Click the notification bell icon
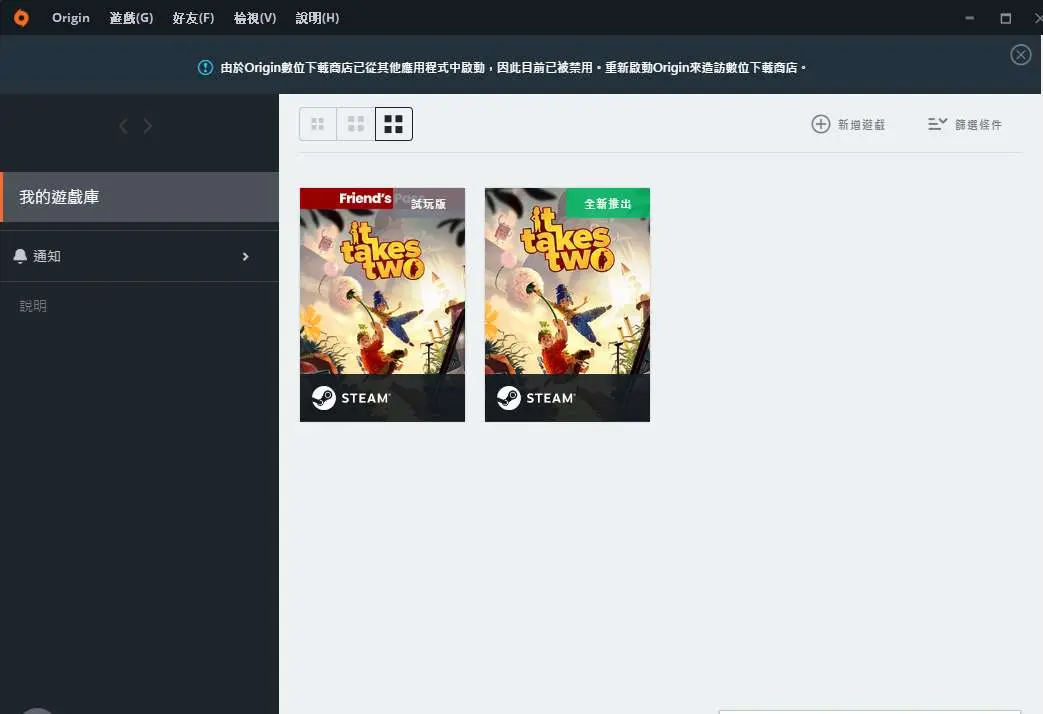The width and height of the screenshot is (1043, 714). (20, 256)
